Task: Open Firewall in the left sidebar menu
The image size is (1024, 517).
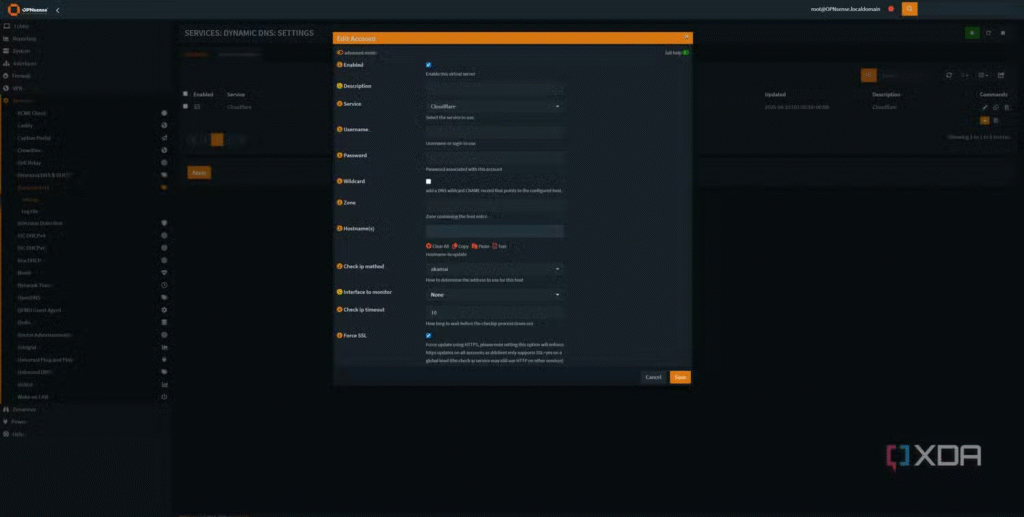Action: (21, 75)
